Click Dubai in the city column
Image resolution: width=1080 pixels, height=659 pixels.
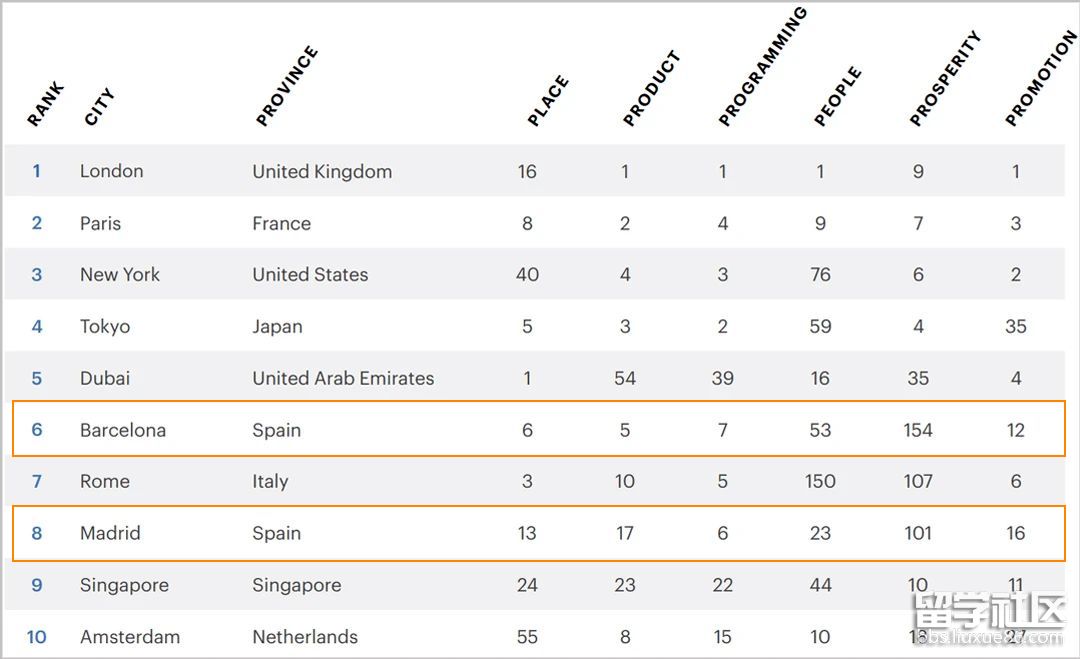click(x=105, y=379)
